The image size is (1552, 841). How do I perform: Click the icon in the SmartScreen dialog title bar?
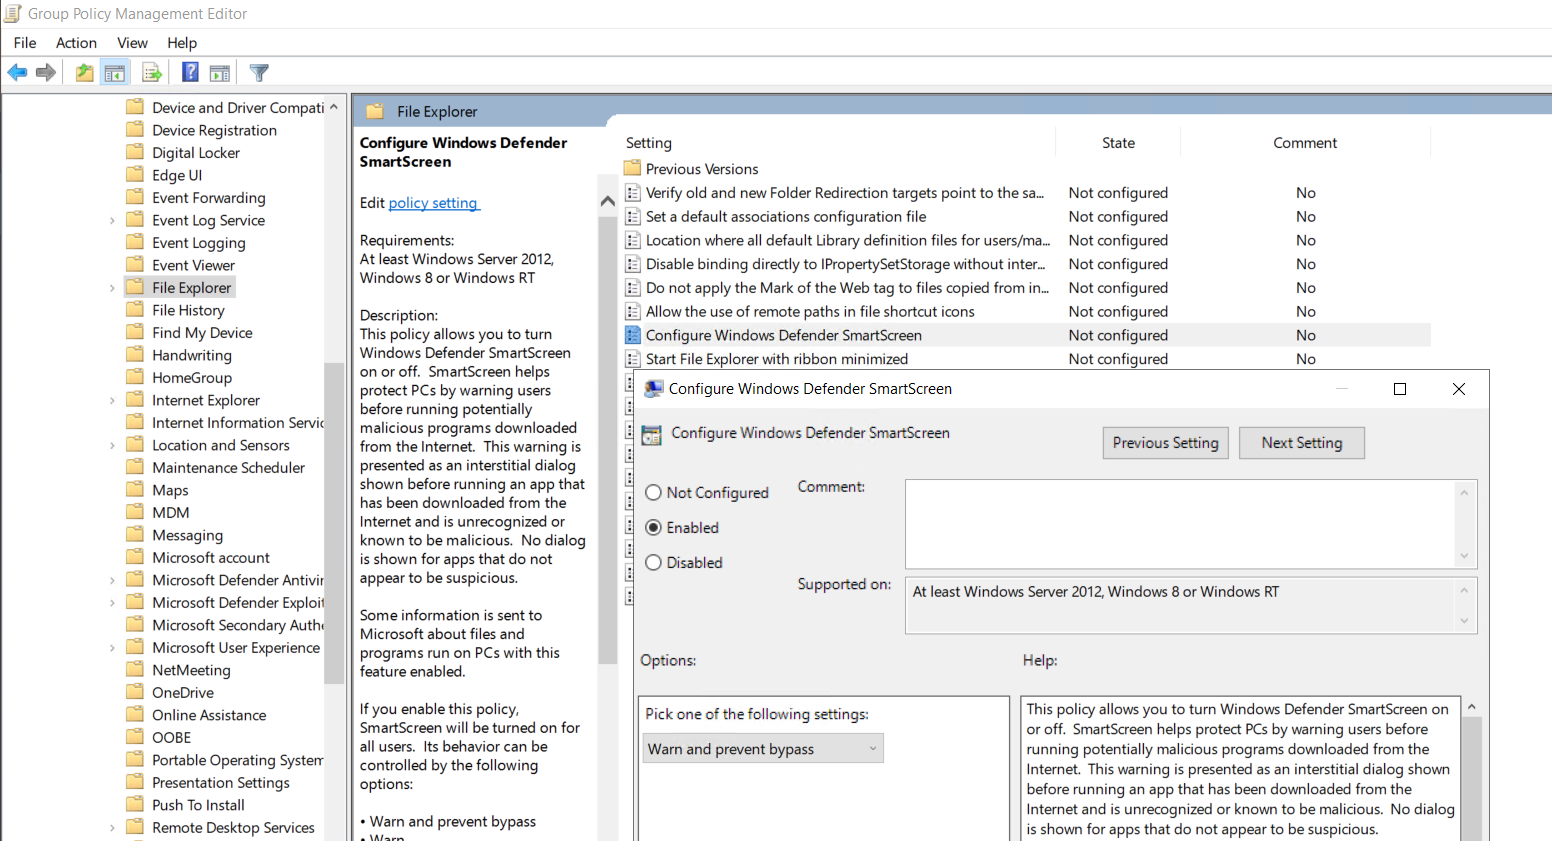654,389
